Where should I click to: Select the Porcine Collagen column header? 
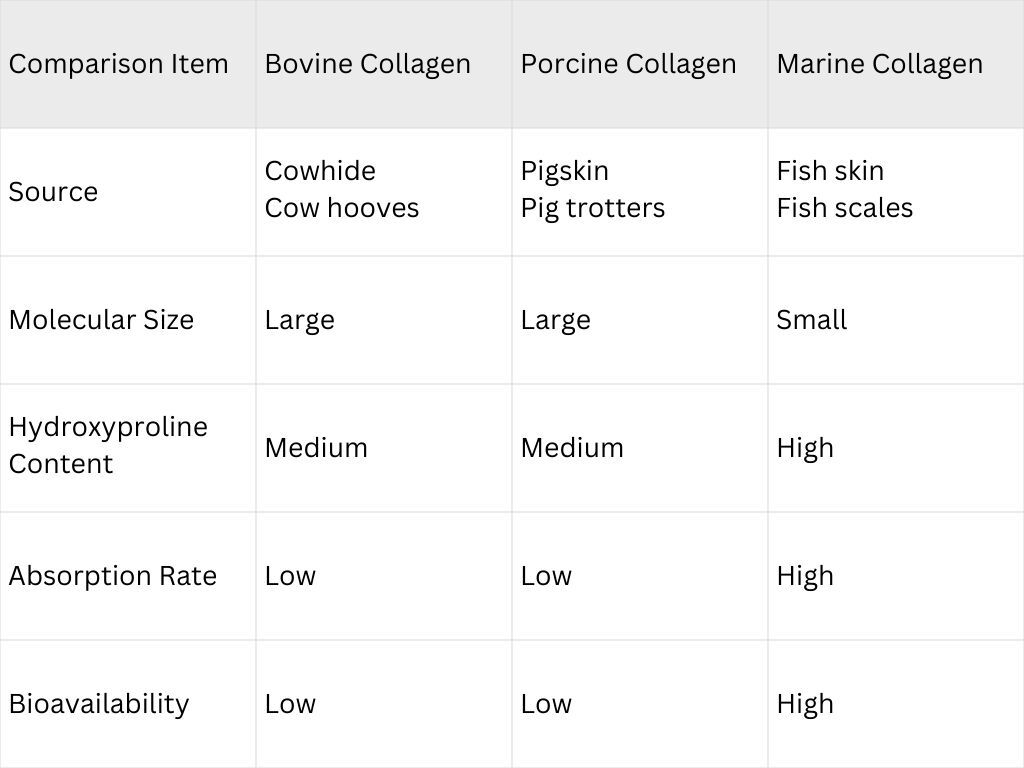click(x=628, y=64)
